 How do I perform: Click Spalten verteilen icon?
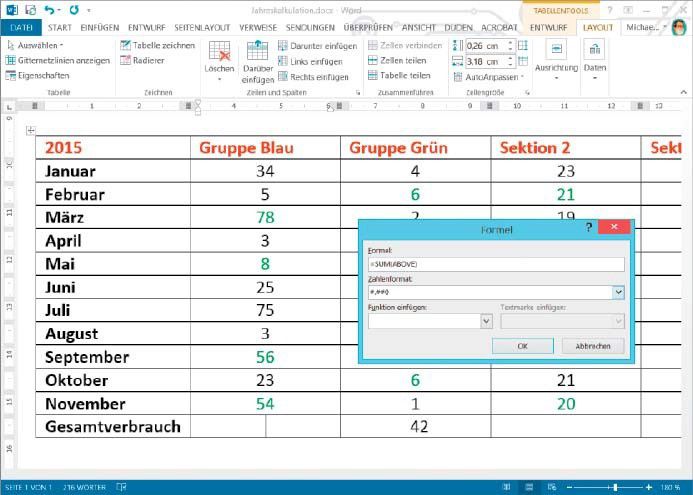(x=523, y=61)
